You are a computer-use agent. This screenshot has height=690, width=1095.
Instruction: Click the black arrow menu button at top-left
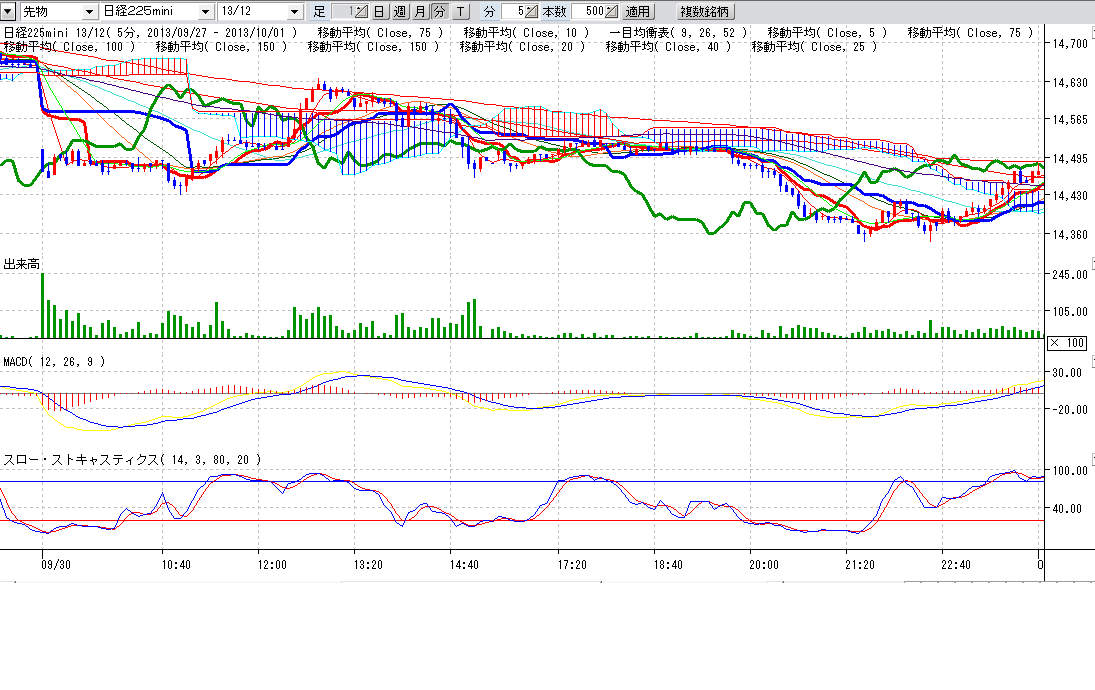pyautogui.click(x=8, y=11)
